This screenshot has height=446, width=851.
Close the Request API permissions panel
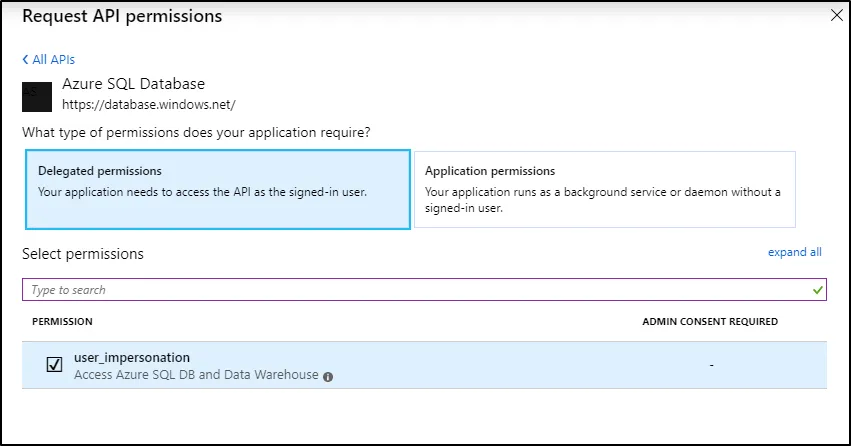(x=836, y=14)
